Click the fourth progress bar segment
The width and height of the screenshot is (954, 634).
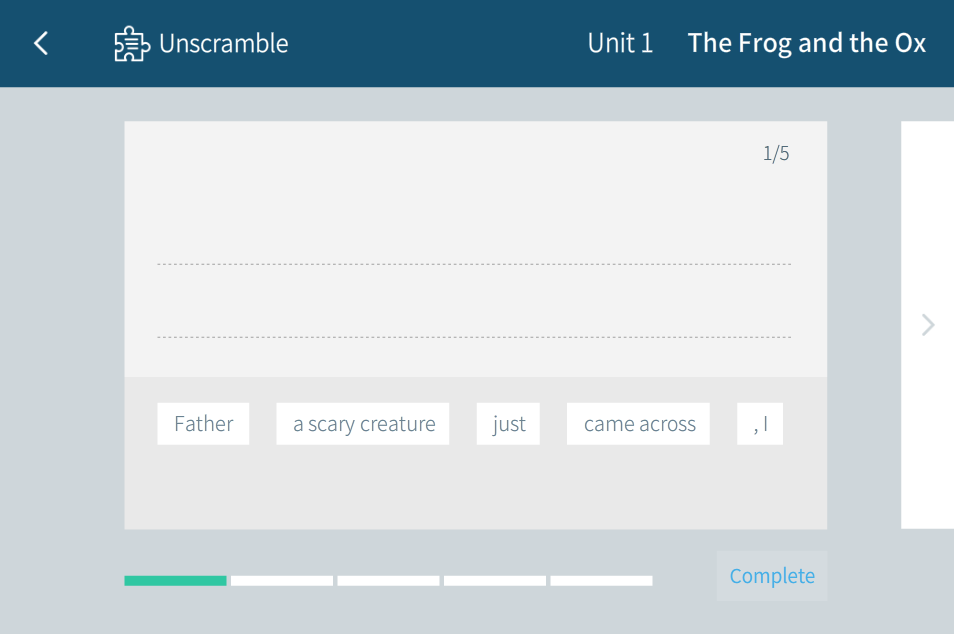coord(495,580)
